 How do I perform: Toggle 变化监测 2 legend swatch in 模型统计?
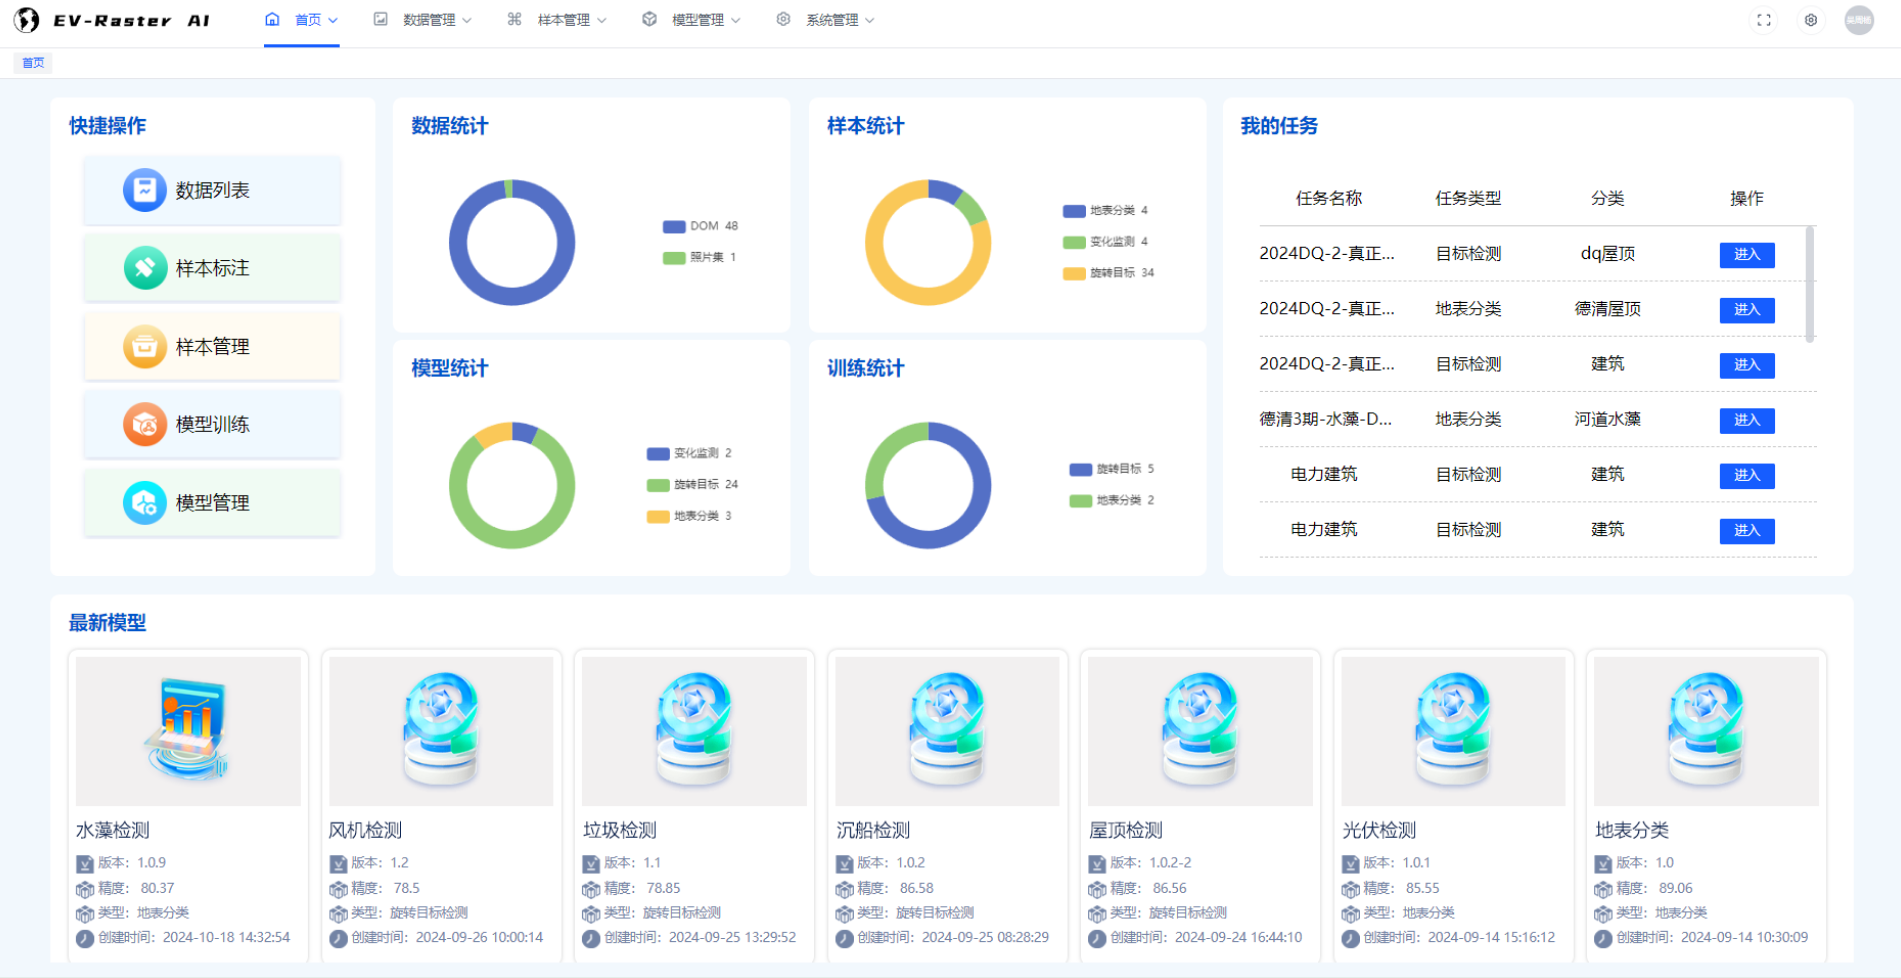[x=658, y=454]
